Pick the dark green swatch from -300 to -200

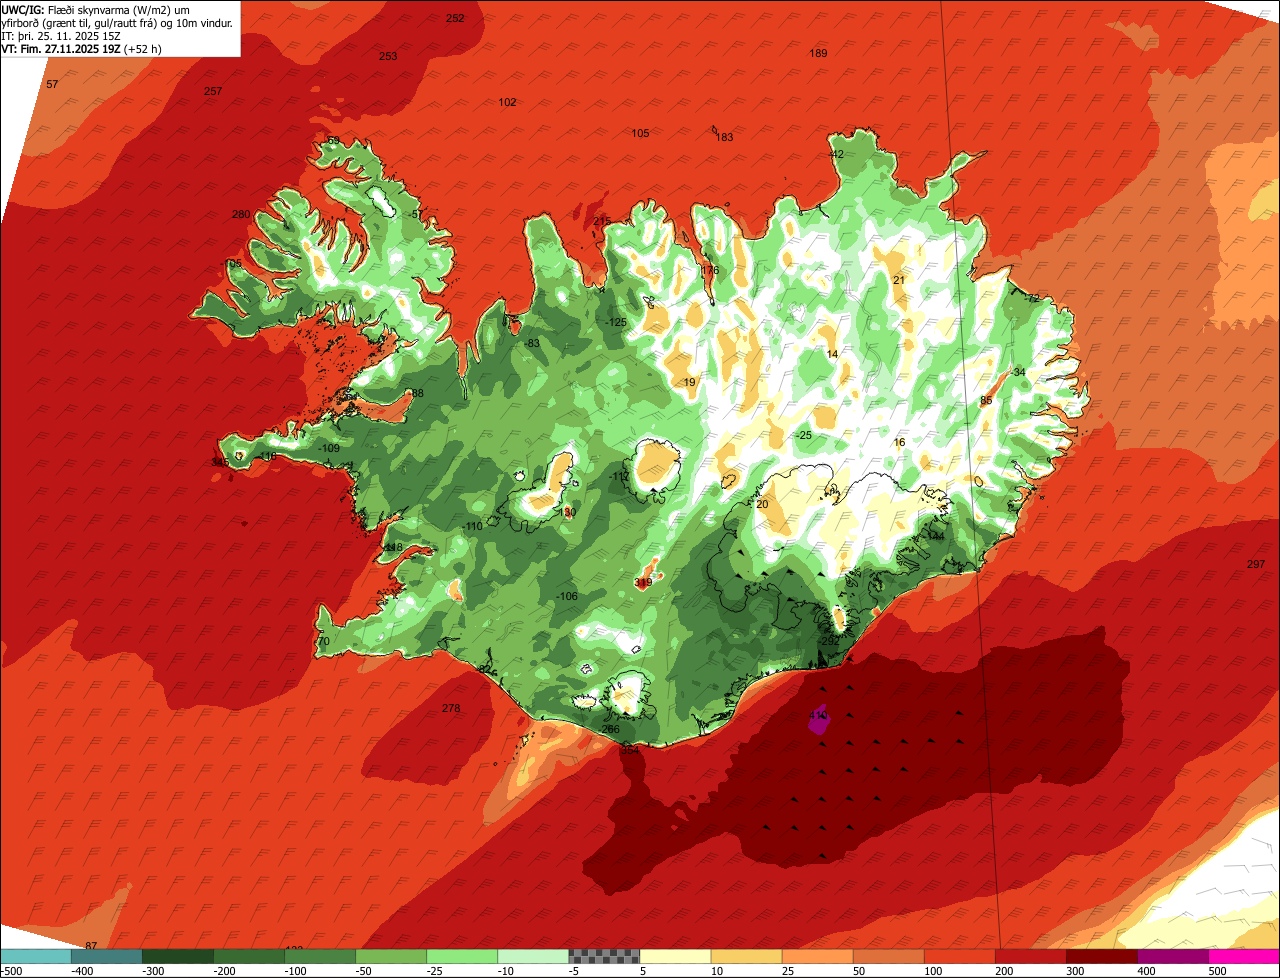pyautogui.click(x=178, y=956)
